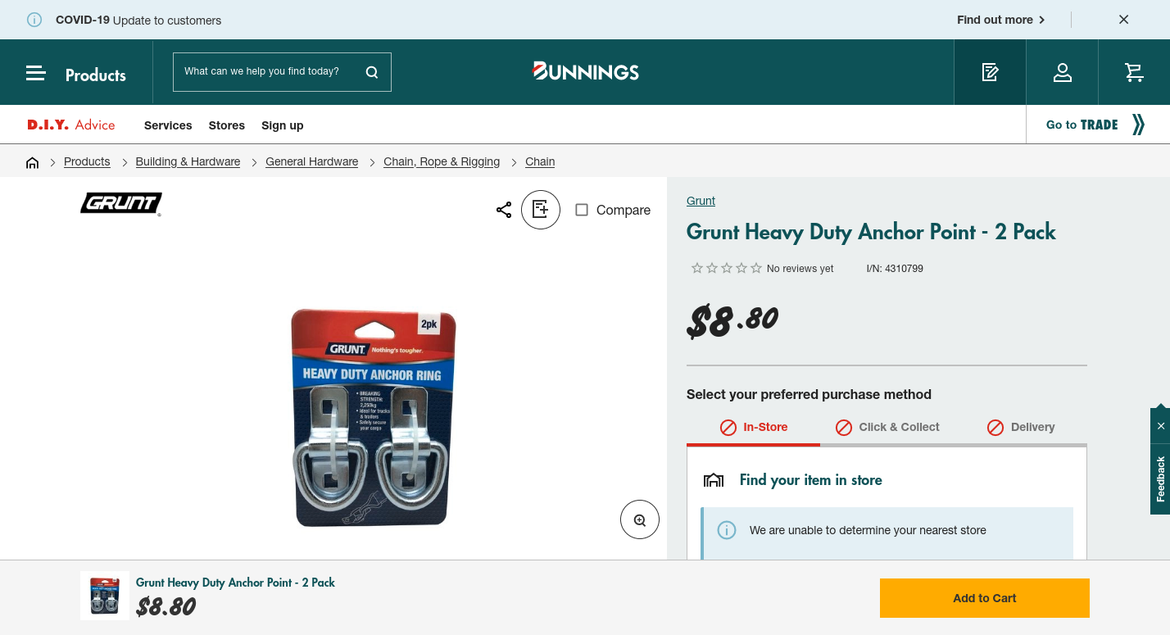Expand the Find out more banner link
The width and height of the screenshot is (1170, 635).
(x=996, y=19)
